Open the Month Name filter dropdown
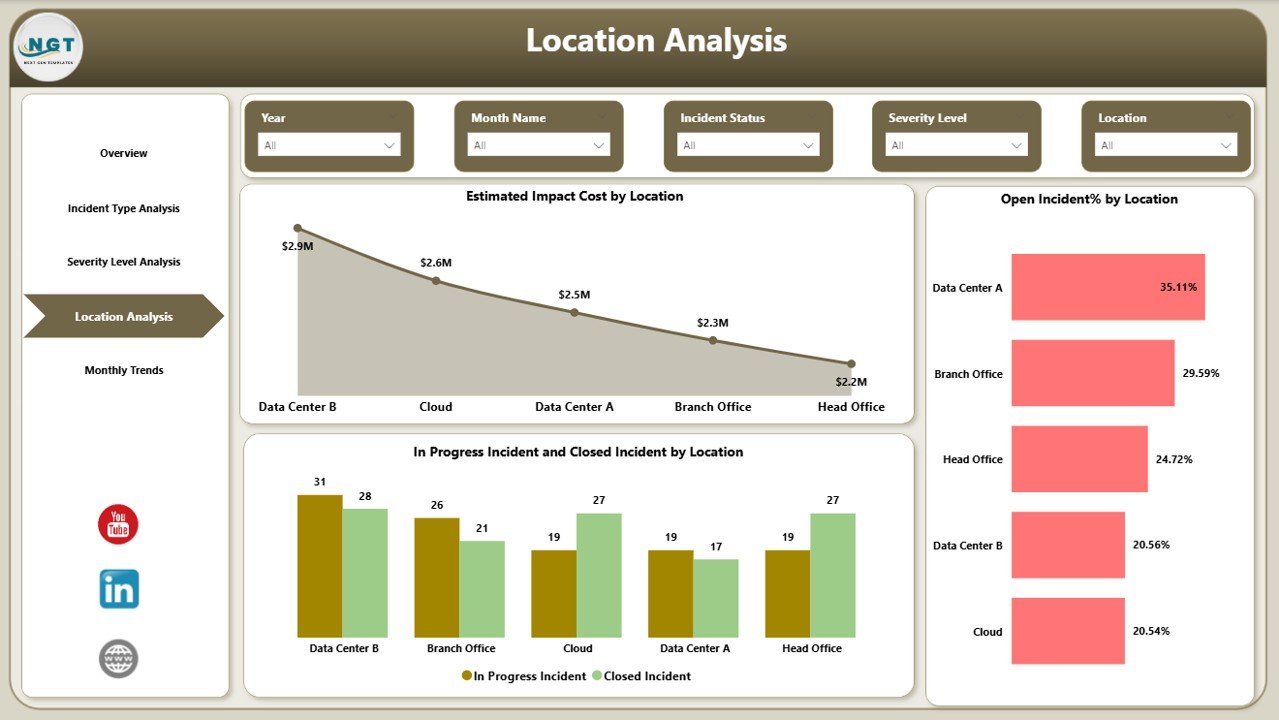 point(598,145)
